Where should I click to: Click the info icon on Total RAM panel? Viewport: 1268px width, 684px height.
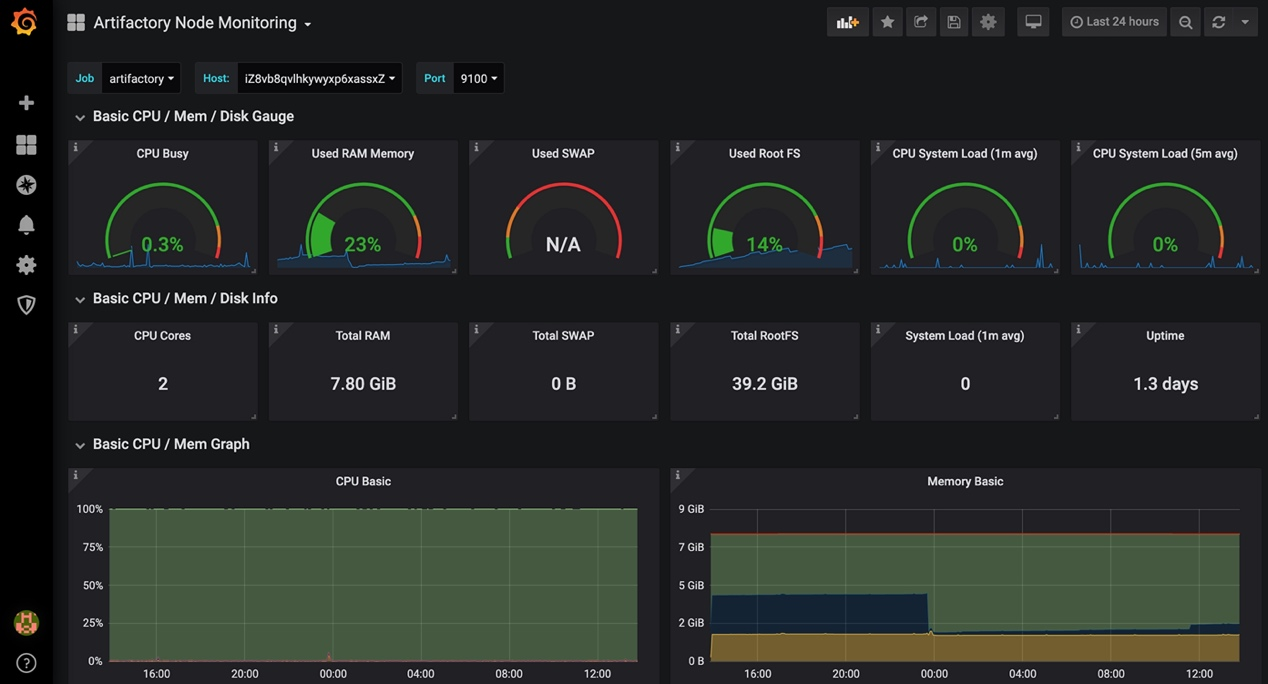click(275, 329)
